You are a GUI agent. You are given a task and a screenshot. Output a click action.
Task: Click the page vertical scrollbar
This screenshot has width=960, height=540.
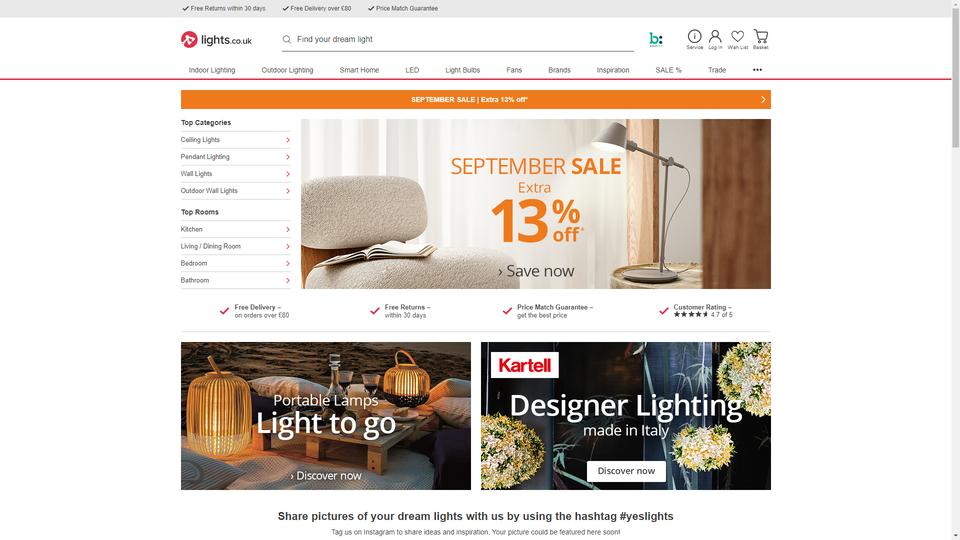955,270
